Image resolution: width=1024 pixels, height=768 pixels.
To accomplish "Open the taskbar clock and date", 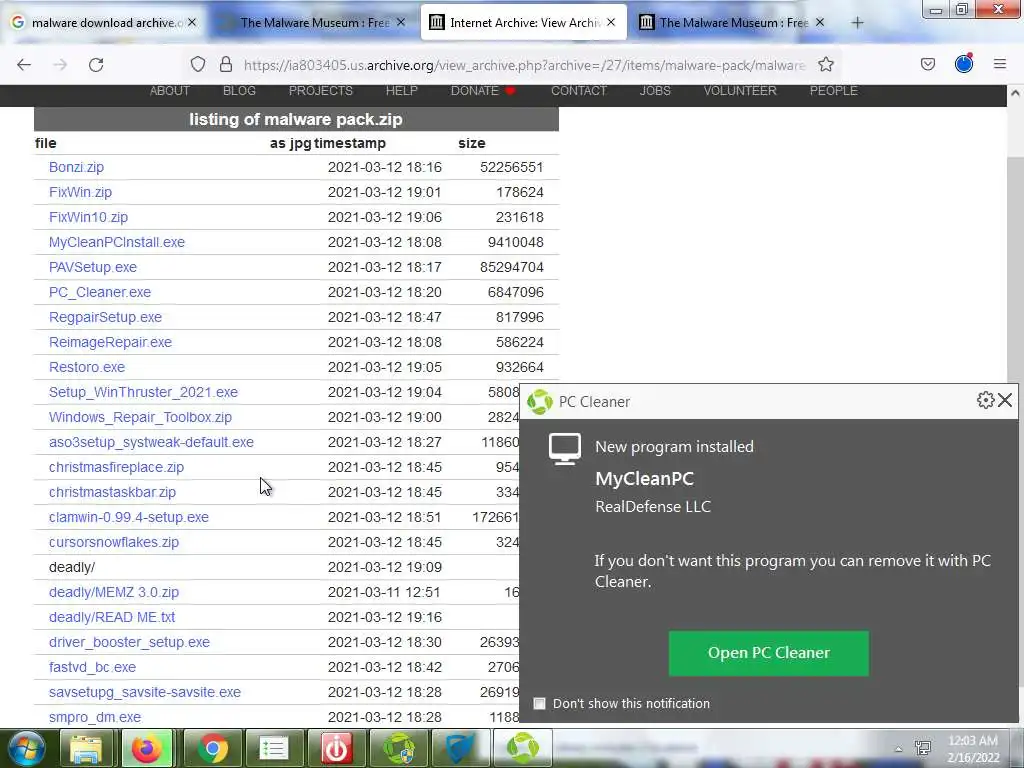I will click(974, 749).
